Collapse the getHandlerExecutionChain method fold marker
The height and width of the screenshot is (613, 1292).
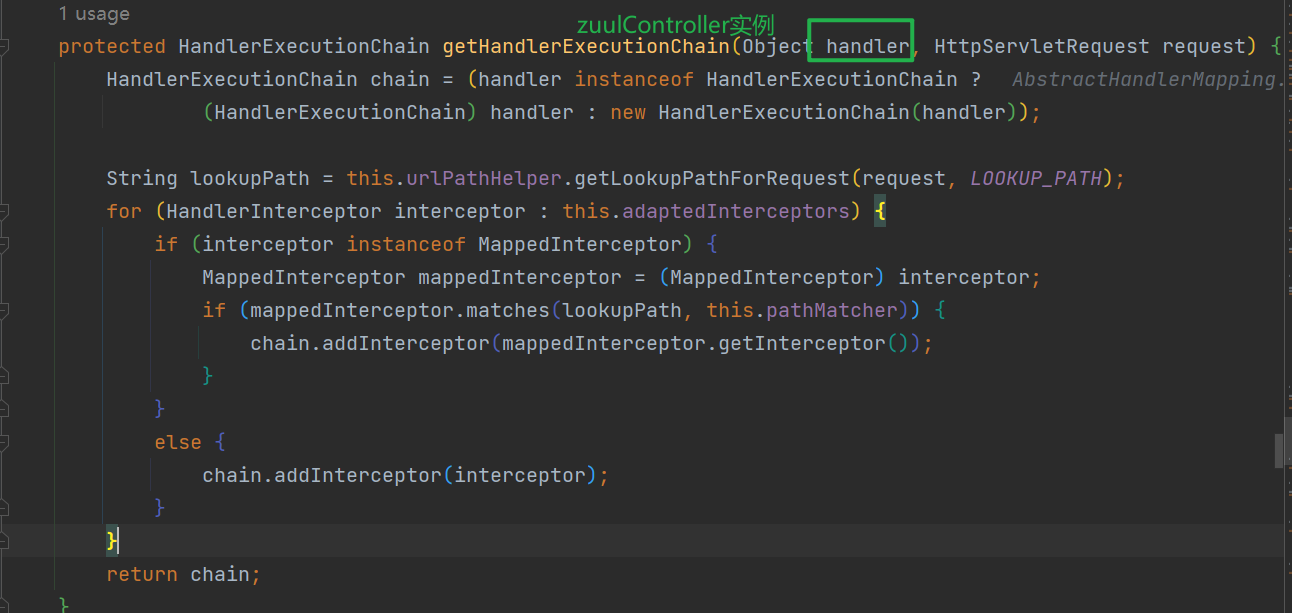4,46
